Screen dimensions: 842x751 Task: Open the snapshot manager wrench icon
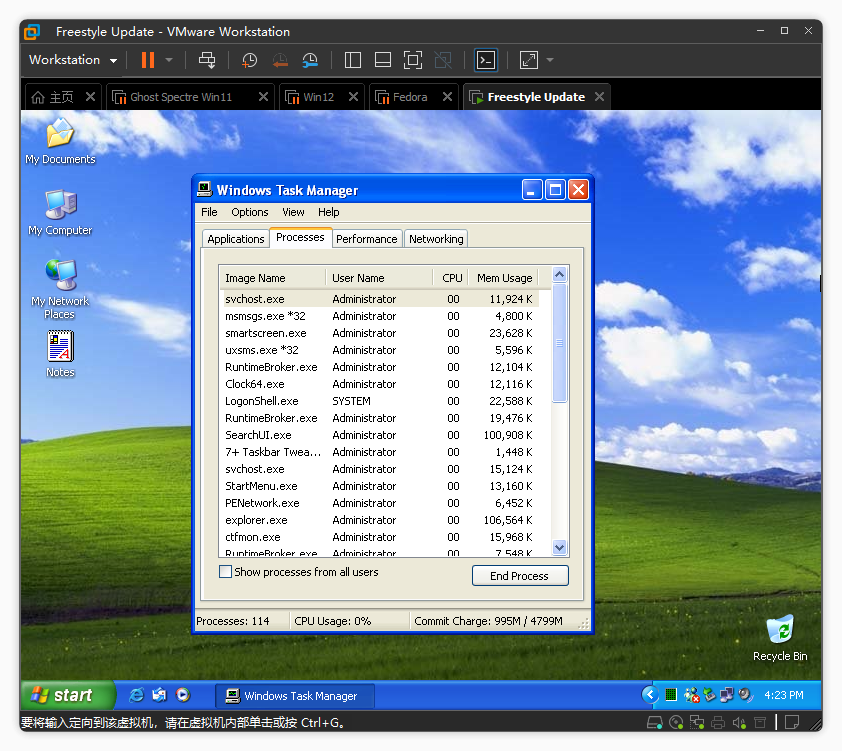click(310, 60)
